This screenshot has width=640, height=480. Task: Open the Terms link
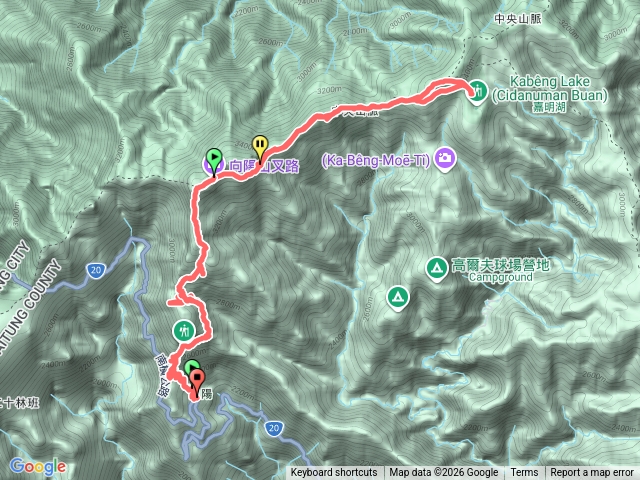tap(524, 473)
